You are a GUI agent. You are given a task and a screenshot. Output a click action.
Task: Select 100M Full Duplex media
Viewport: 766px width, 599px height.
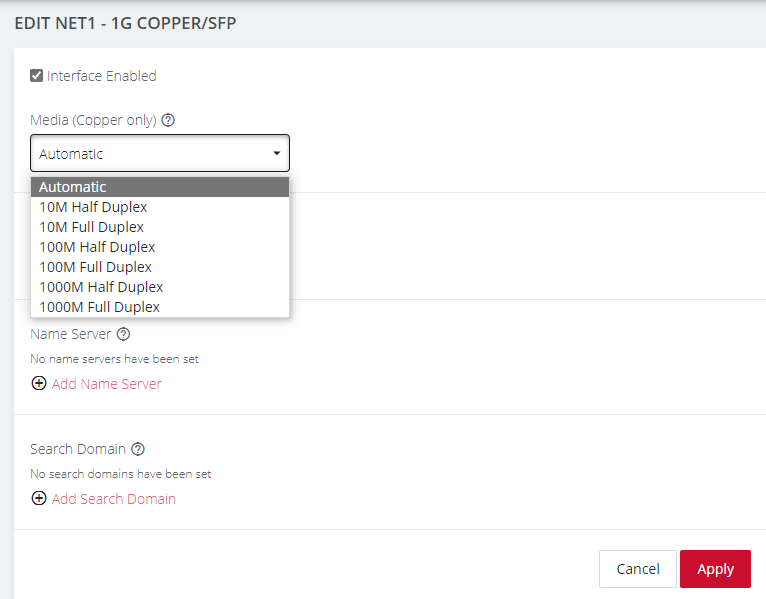[x=95, y=267]
